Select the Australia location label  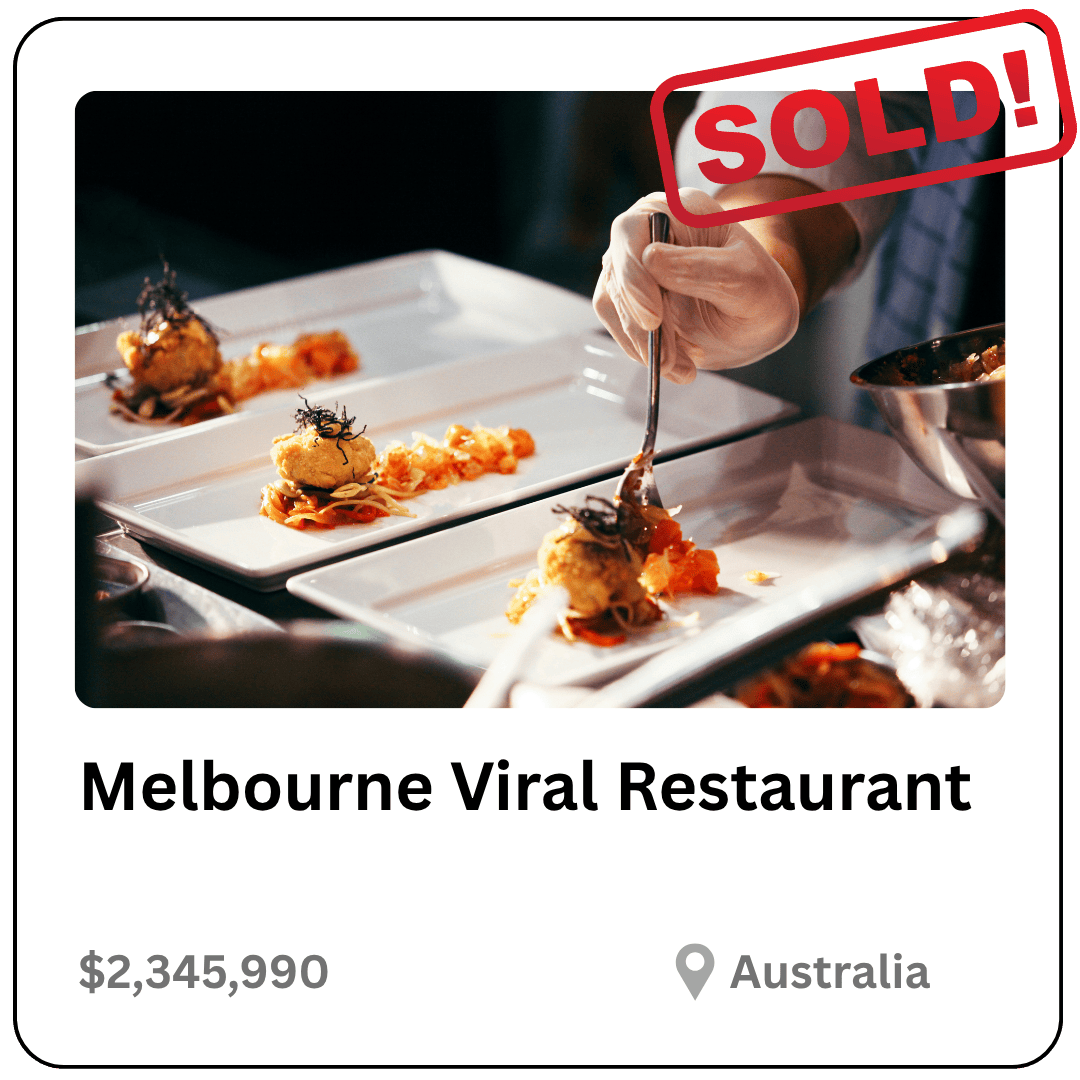click(x=829, y=972)
